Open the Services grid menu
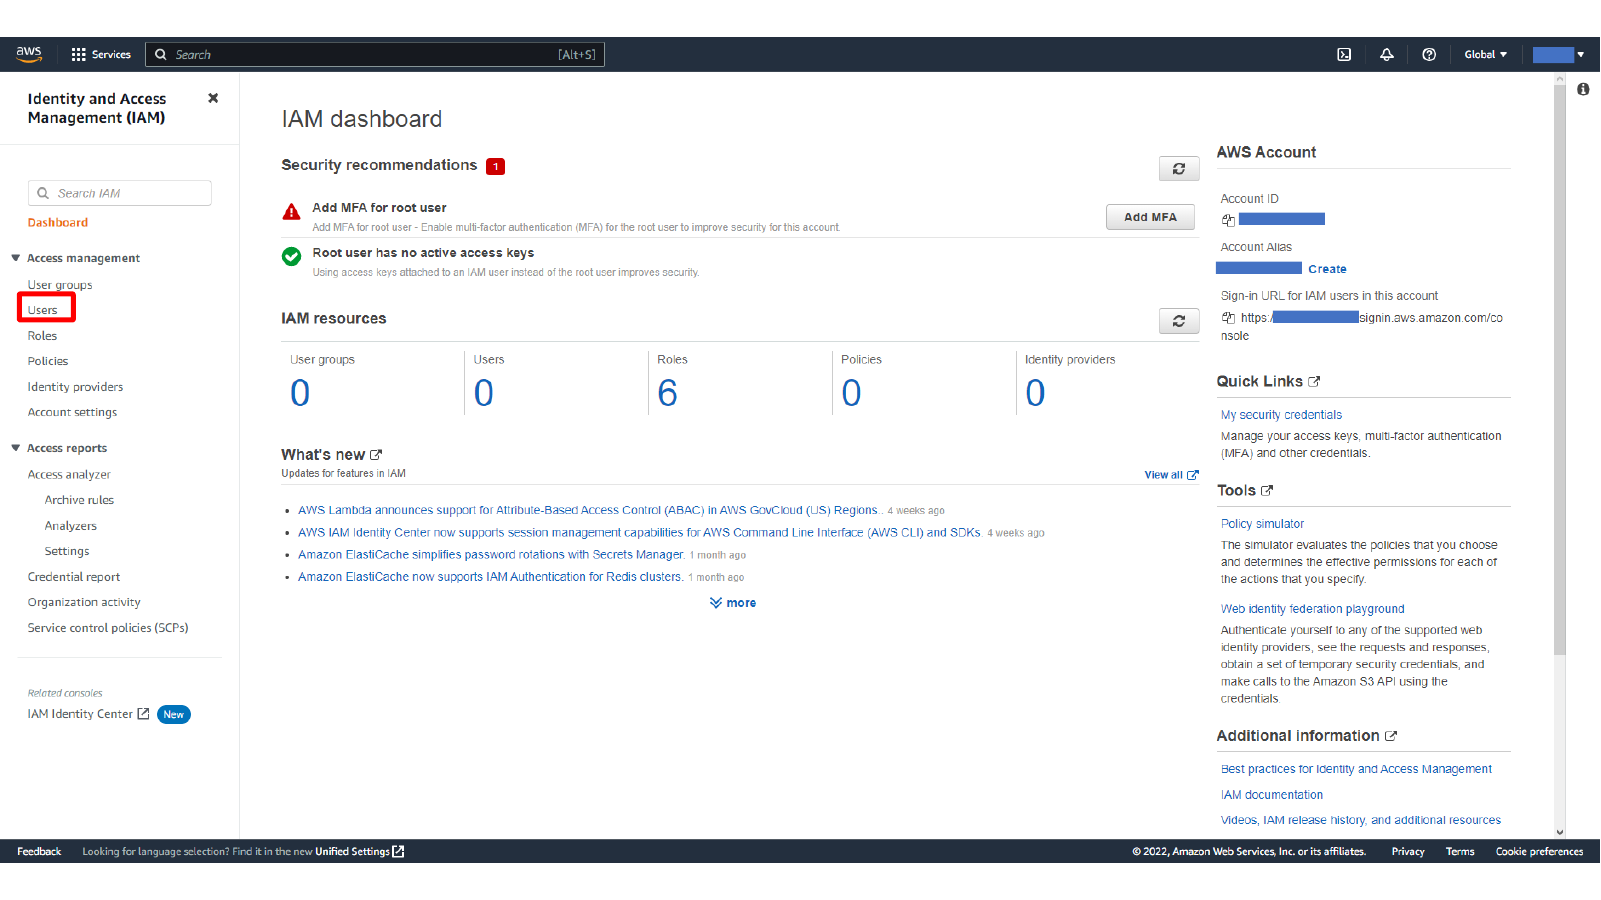 101,55
